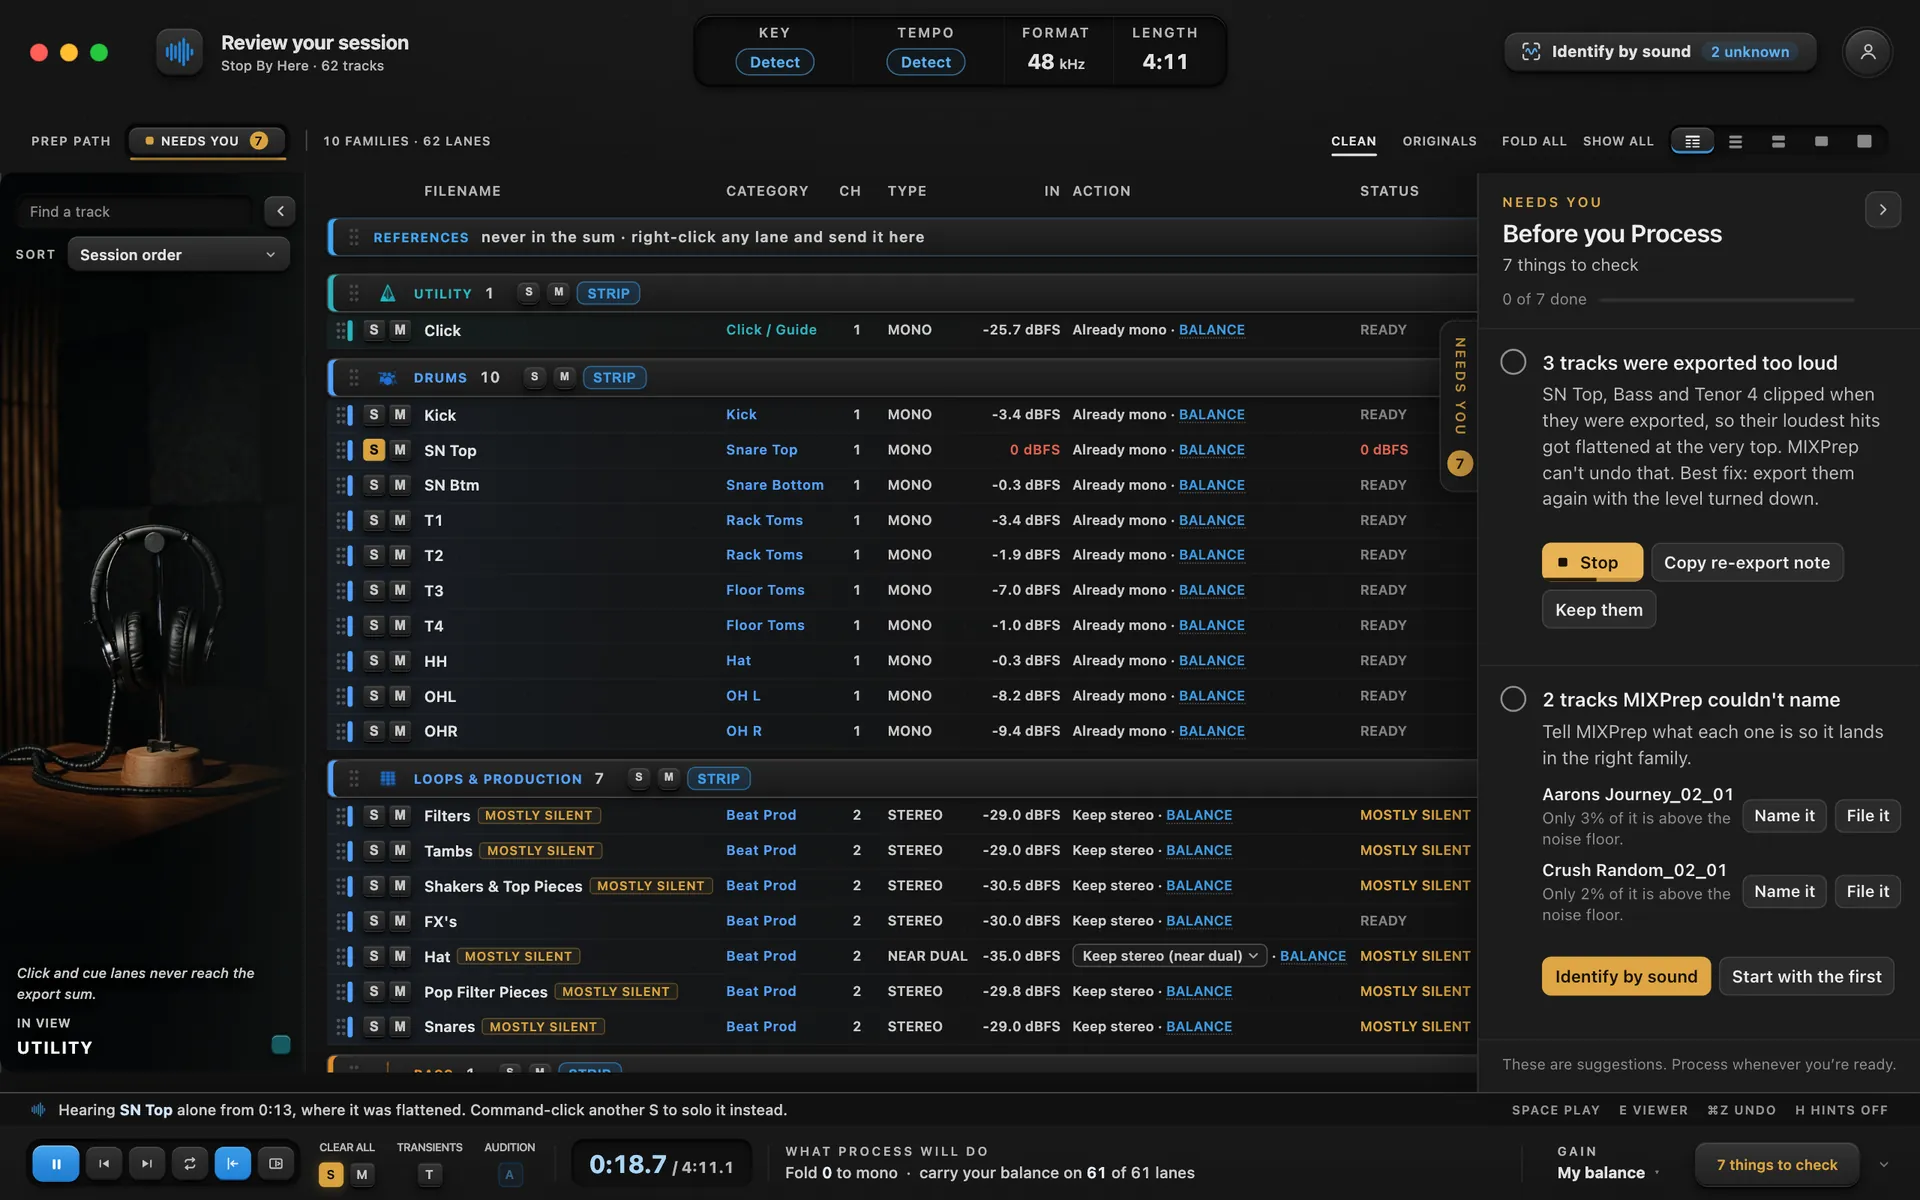Screen dimensions: 1920x1200
Task: Mute the Kick lane
Action: coord(400,414)
